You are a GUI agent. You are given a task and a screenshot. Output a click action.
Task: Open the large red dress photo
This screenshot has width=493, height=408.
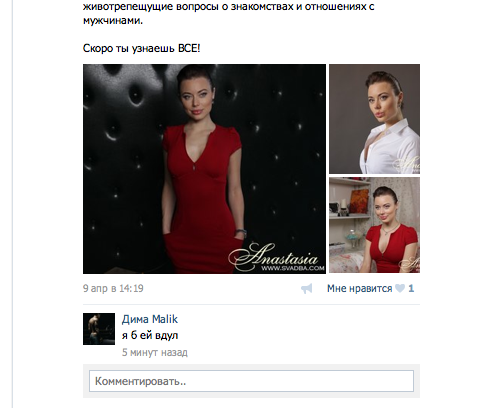point(204,169)
